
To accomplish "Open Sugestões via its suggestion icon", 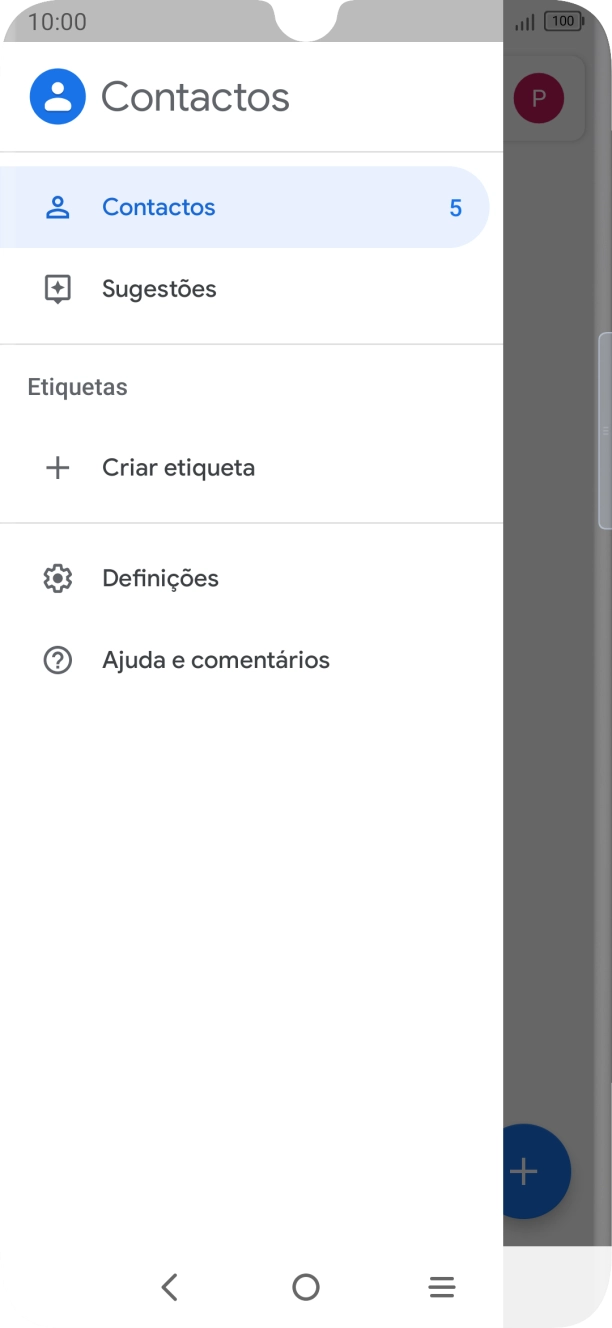I will pyautogui.click(x=58, y=288).
